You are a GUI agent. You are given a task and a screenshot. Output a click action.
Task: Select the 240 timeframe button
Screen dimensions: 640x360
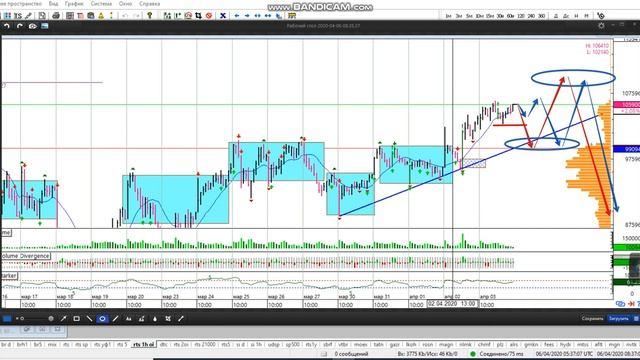click(531, 16)
